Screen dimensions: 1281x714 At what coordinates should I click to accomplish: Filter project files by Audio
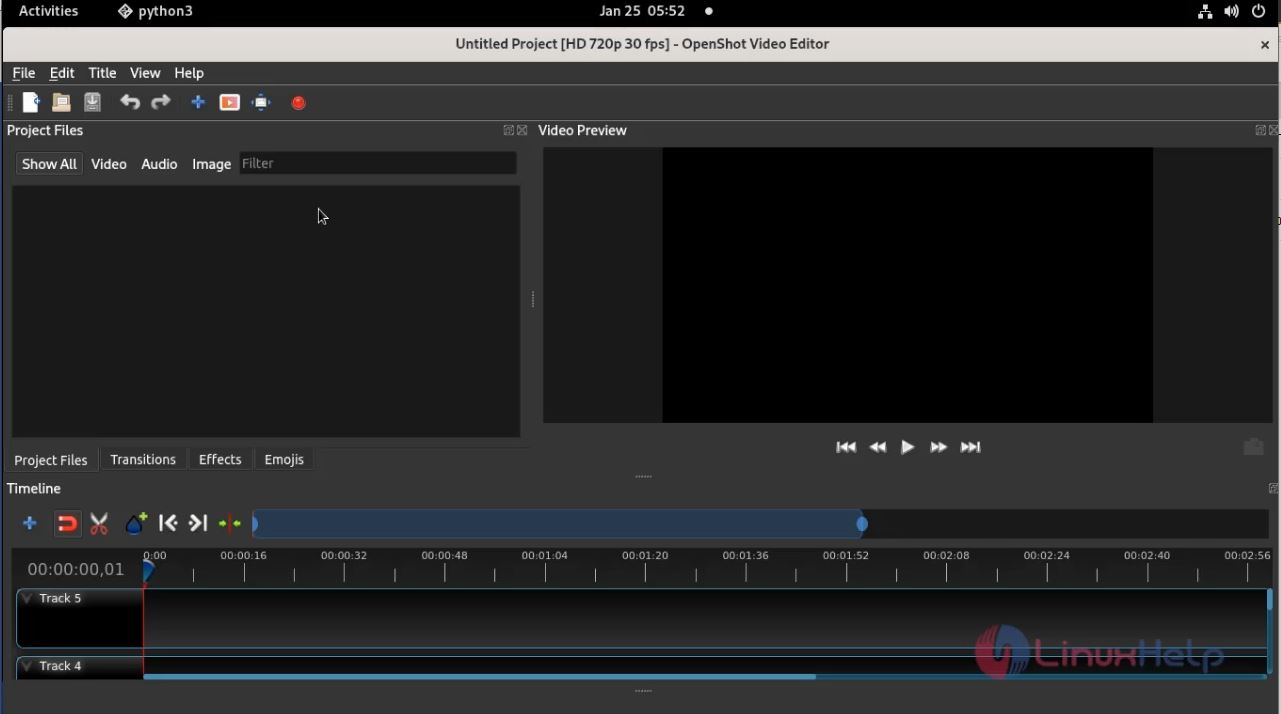coord(159,164)
